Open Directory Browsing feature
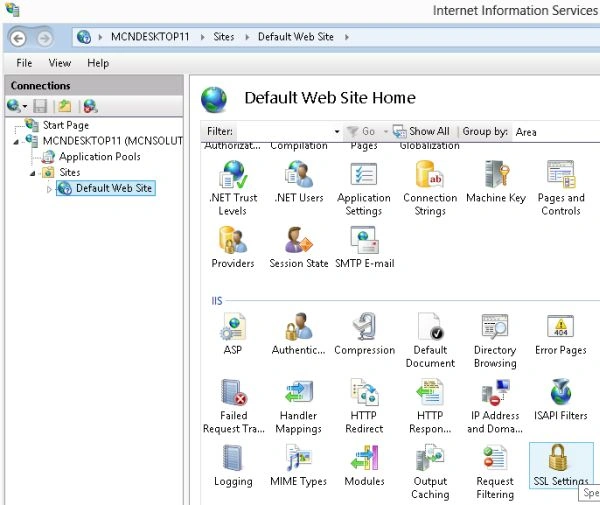 [x=495, y=340]
